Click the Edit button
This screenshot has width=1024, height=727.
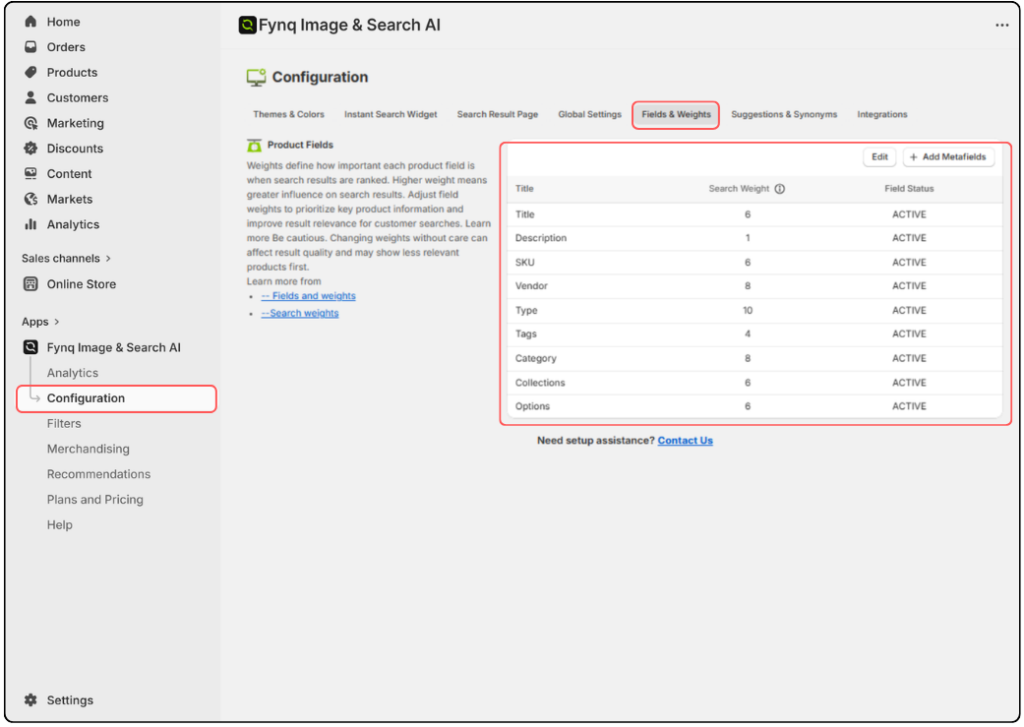[880, 157]
